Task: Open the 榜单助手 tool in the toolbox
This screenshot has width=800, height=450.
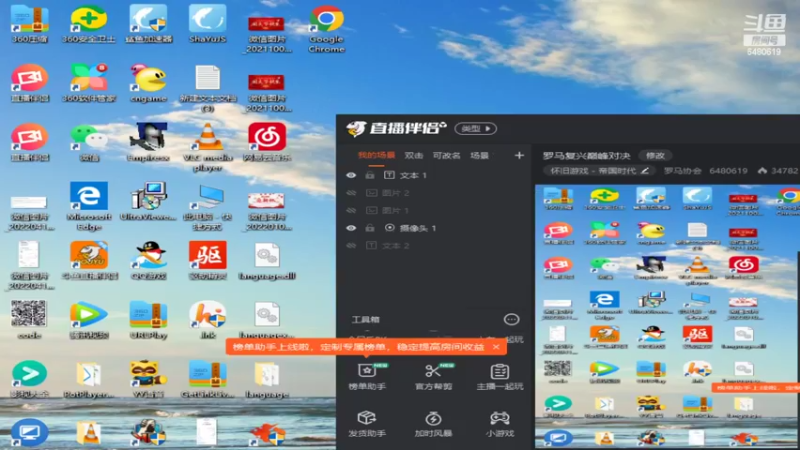Action: [367, 377]
